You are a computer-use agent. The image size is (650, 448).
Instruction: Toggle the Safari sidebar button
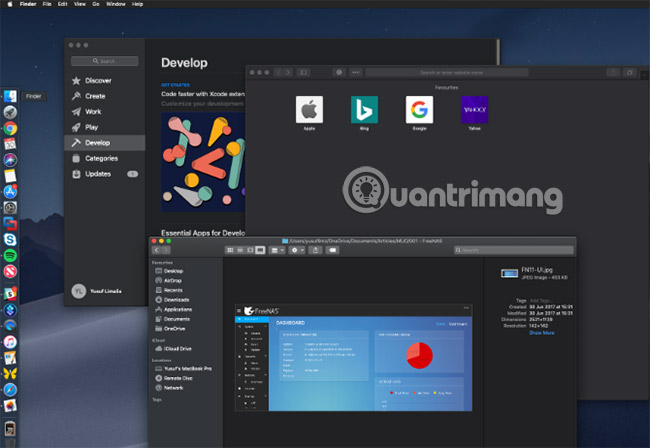tap(303, 73)
